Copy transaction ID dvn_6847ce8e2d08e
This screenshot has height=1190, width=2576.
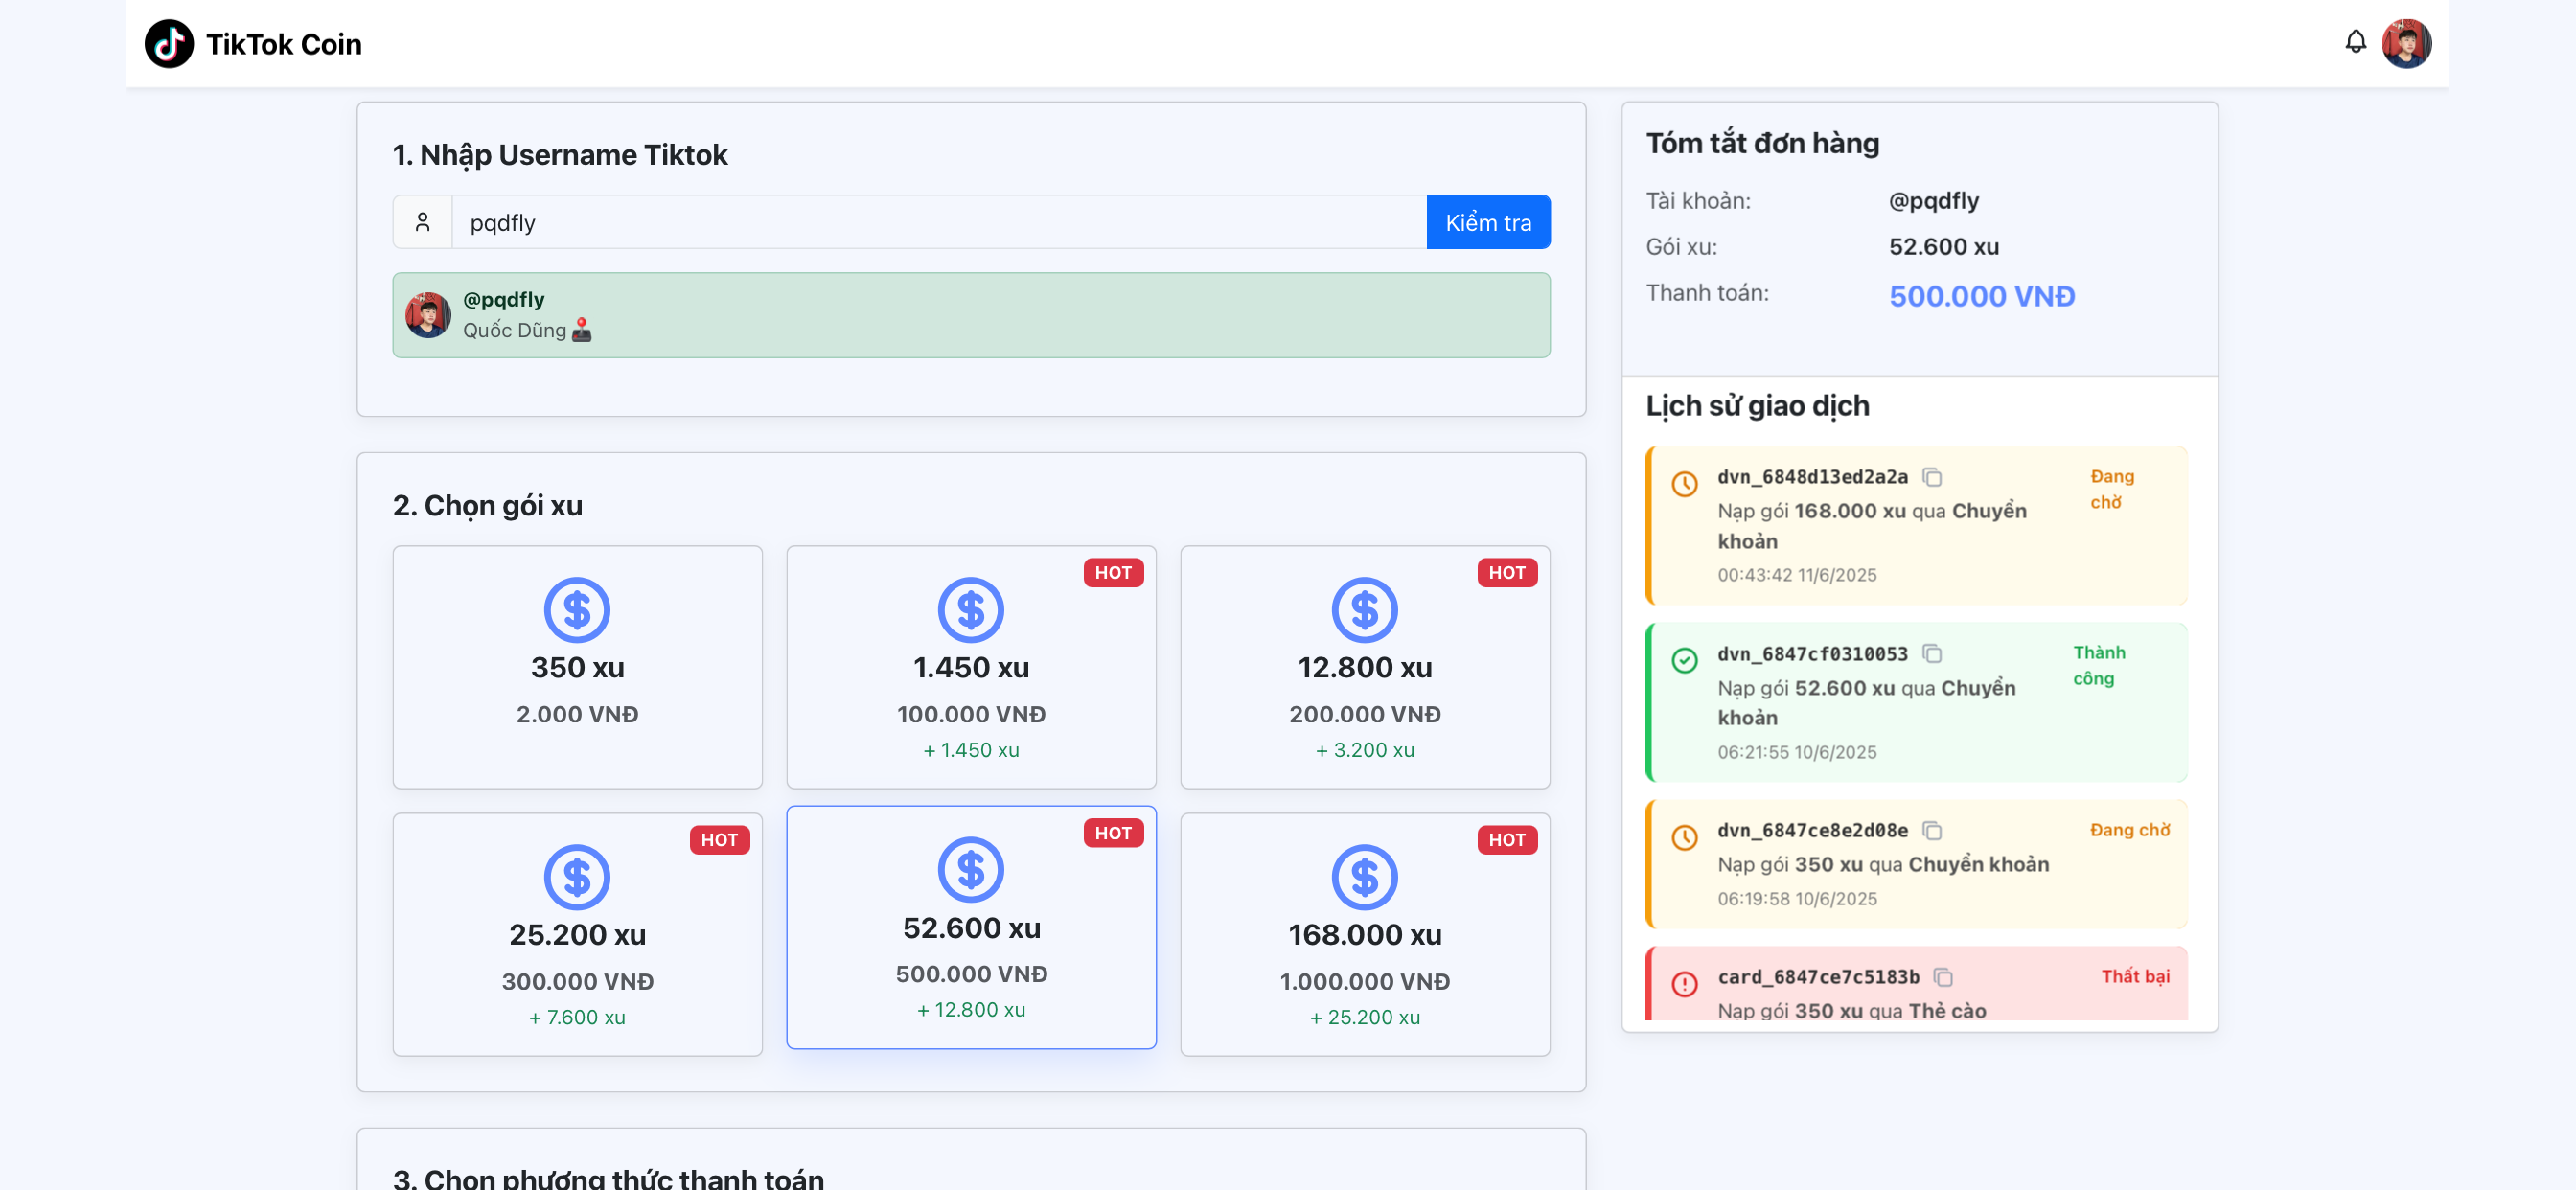1932,831
